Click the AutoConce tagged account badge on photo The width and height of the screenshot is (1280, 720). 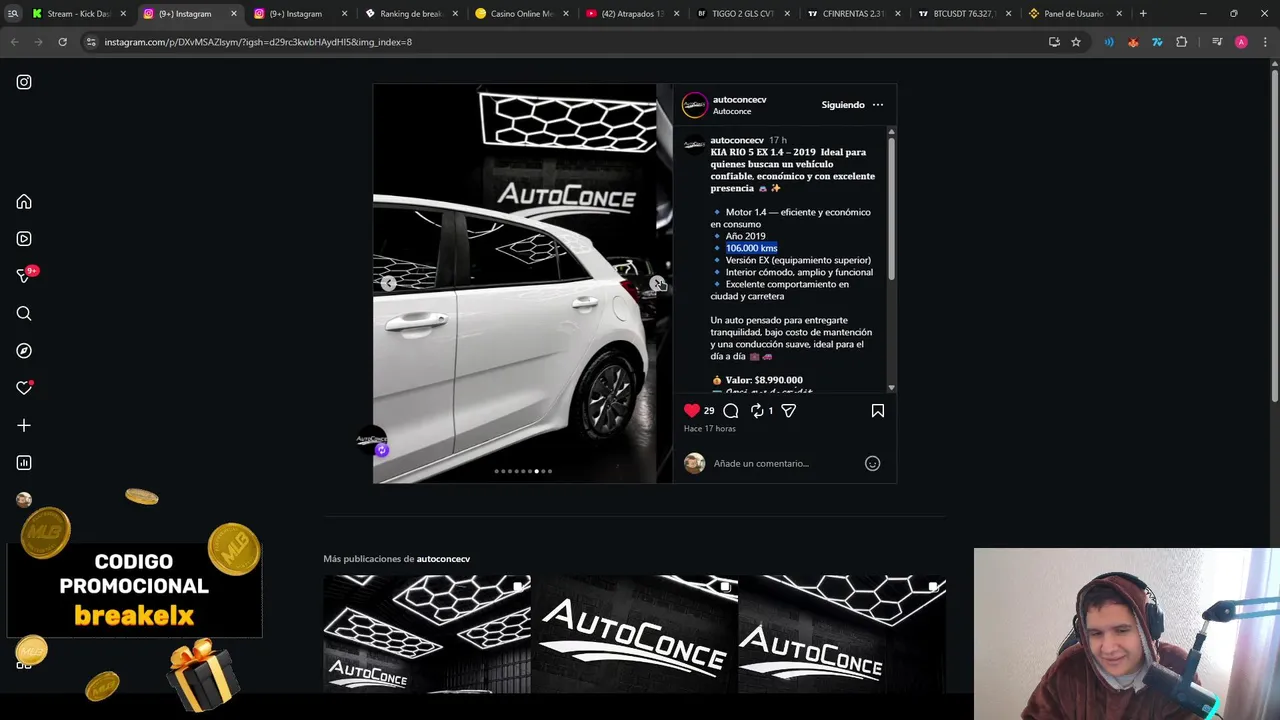pyautogui.click(x=372, y=441)
